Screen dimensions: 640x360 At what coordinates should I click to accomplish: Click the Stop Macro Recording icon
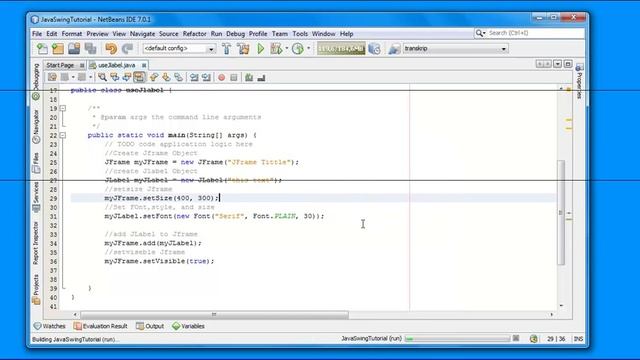point(234,77)
